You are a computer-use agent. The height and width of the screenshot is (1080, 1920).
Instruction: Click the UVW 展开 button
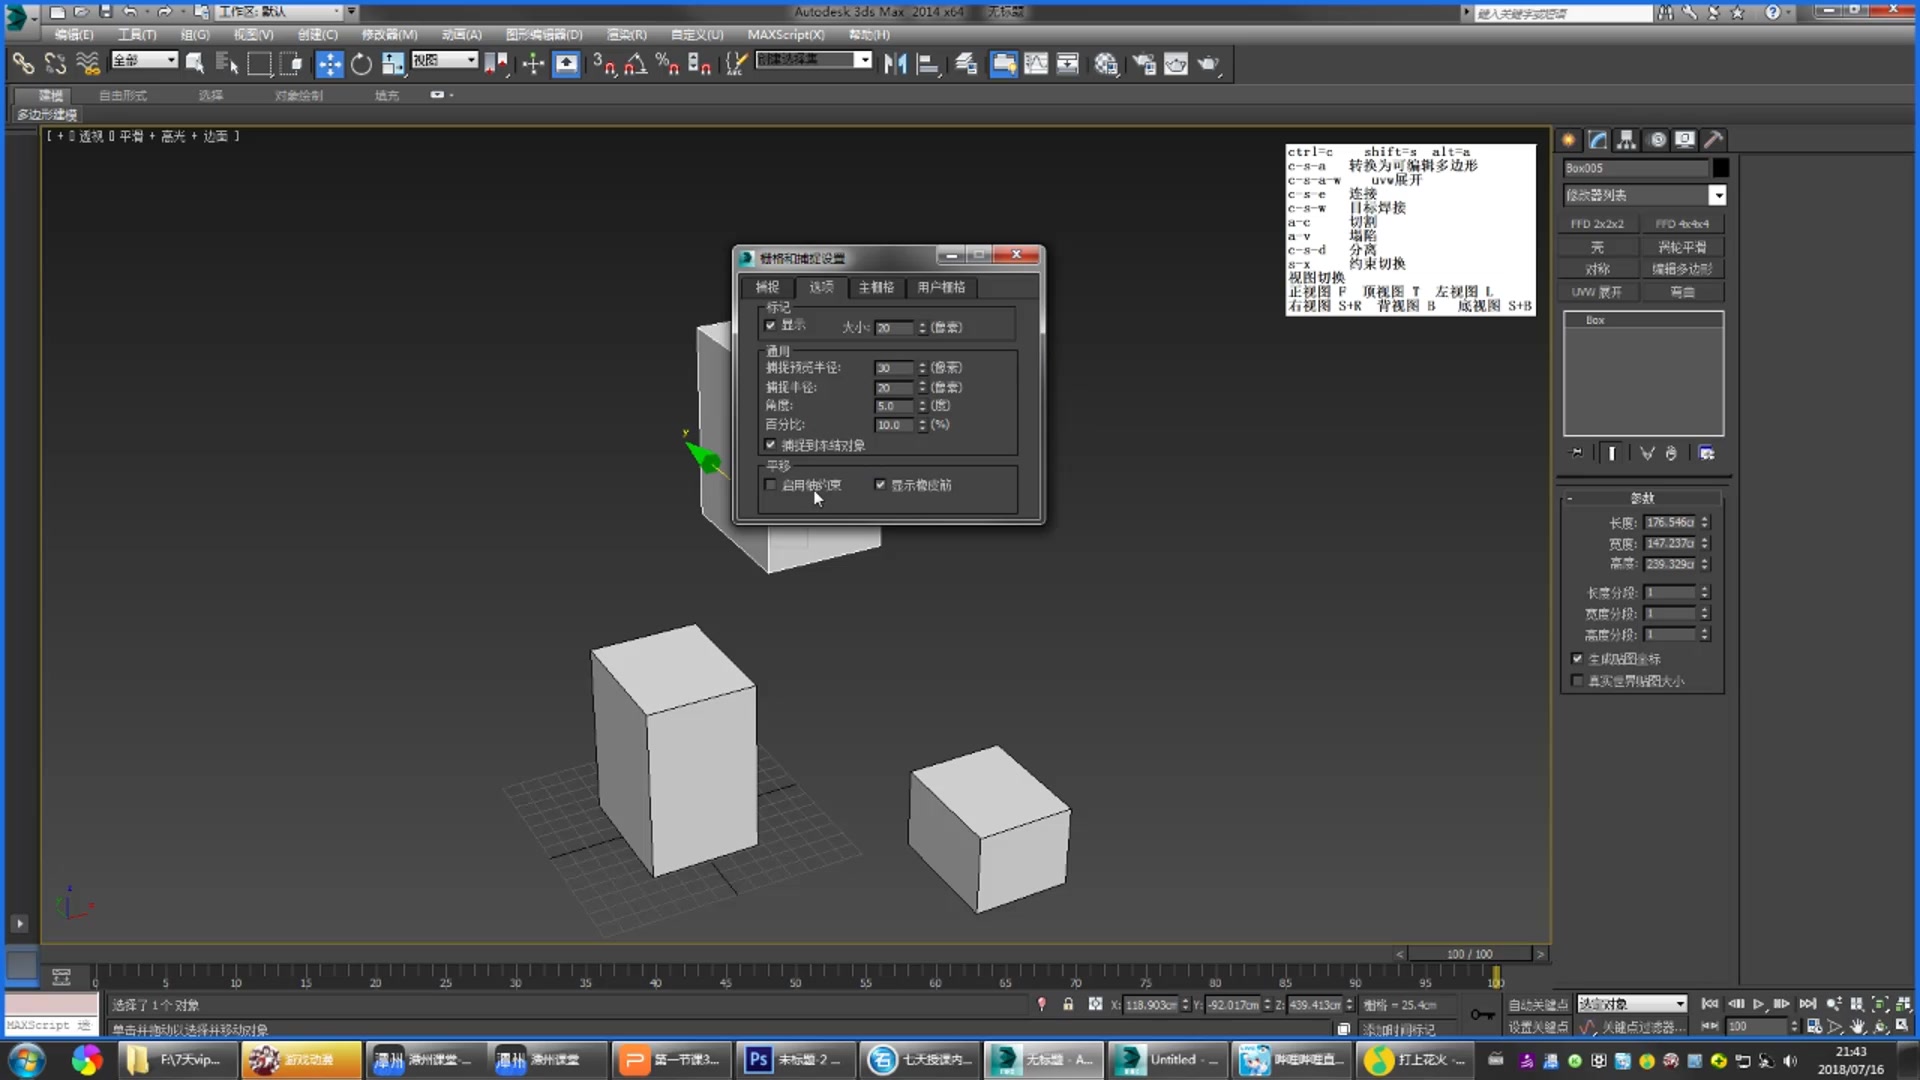(1598, 291)
